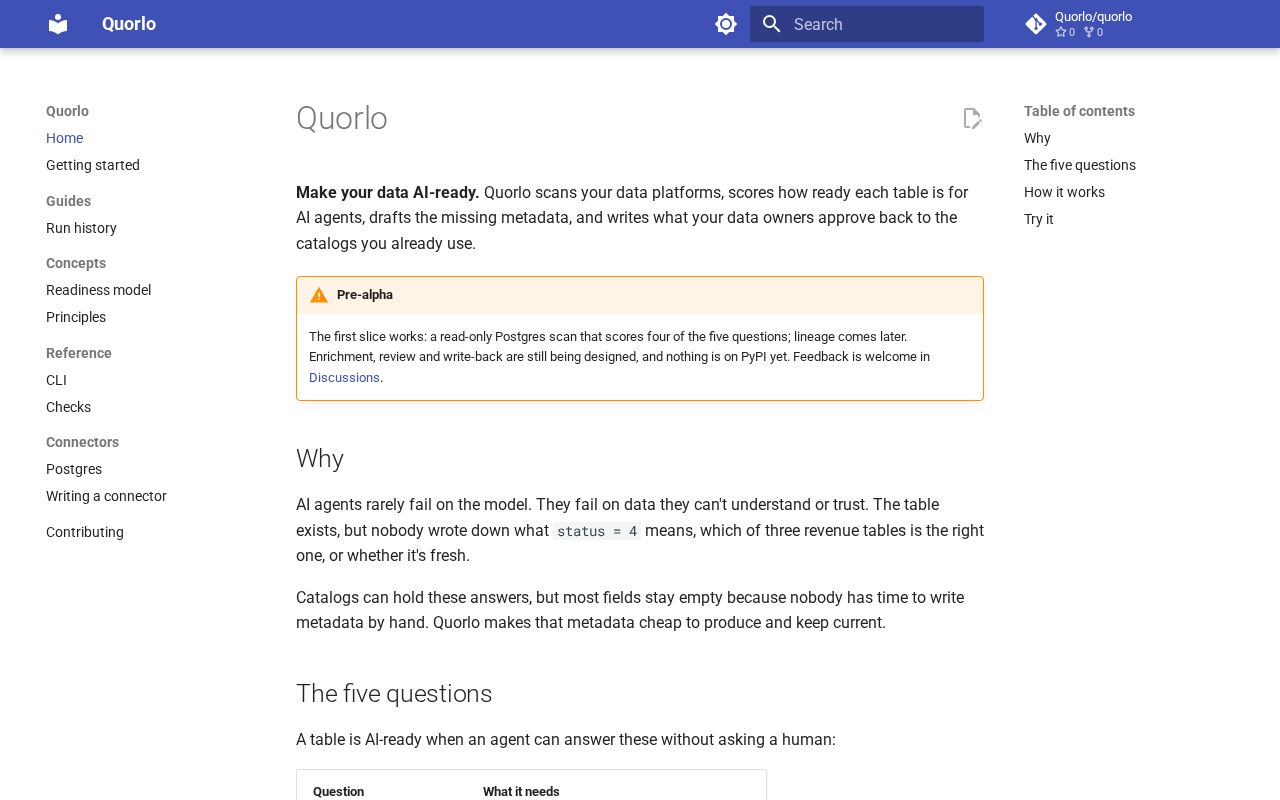The image size is (1280, 800).
Task: Click the search magnifier icon
Action: (x=771, y=24)
